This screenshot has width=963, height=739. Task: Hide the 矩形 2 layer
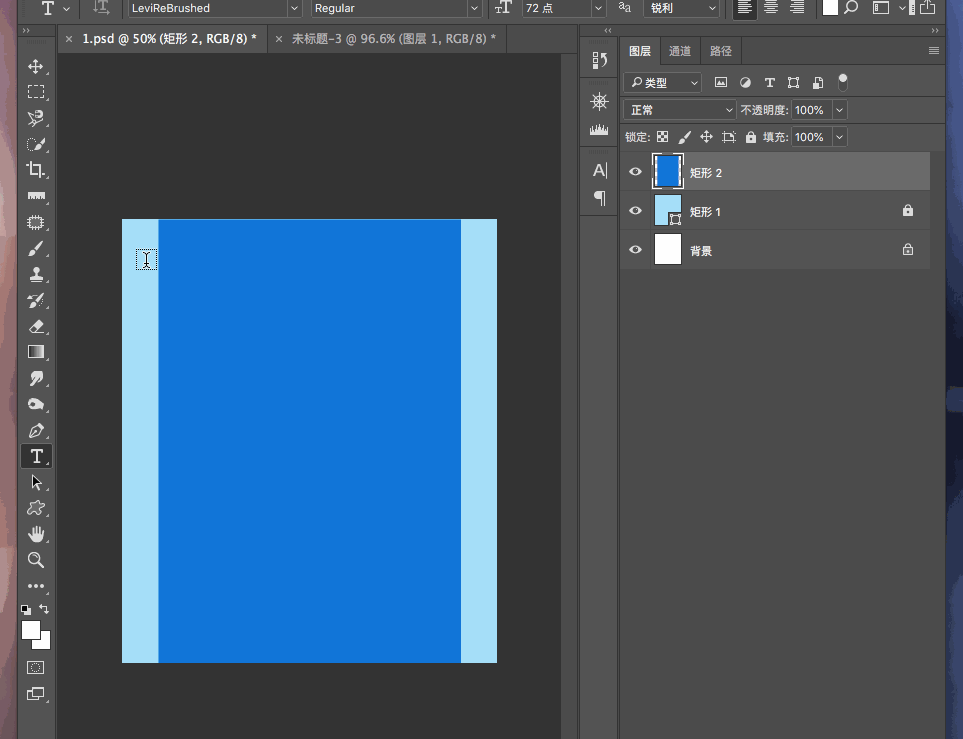(635, 172)
